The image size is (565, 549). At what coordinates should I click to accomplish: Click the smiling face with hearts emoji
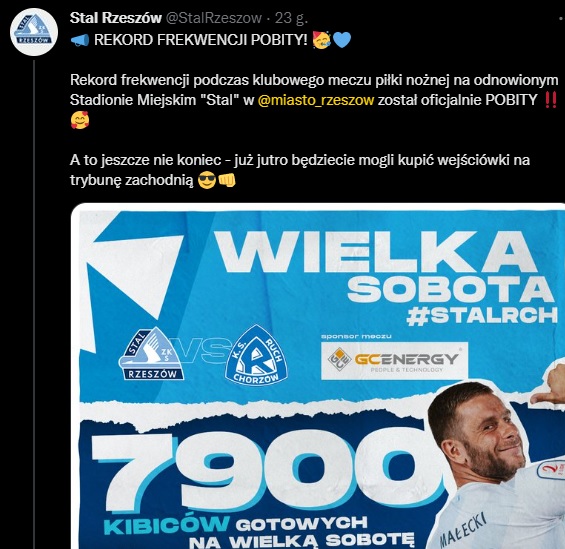click(80, 120)
